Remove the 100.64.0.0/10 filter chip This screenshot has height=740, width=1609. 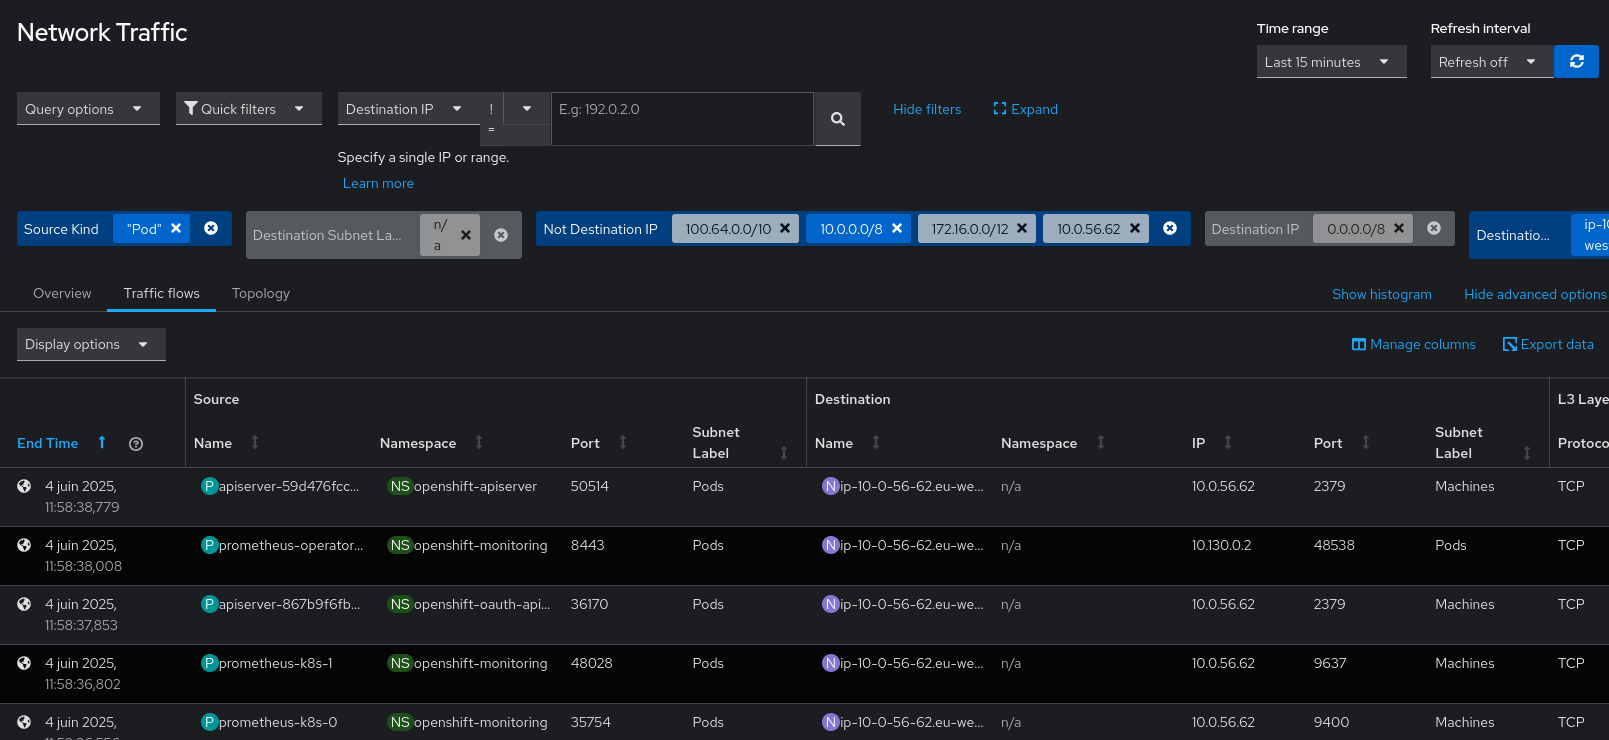pyautogui.click(x=785, y=229)
